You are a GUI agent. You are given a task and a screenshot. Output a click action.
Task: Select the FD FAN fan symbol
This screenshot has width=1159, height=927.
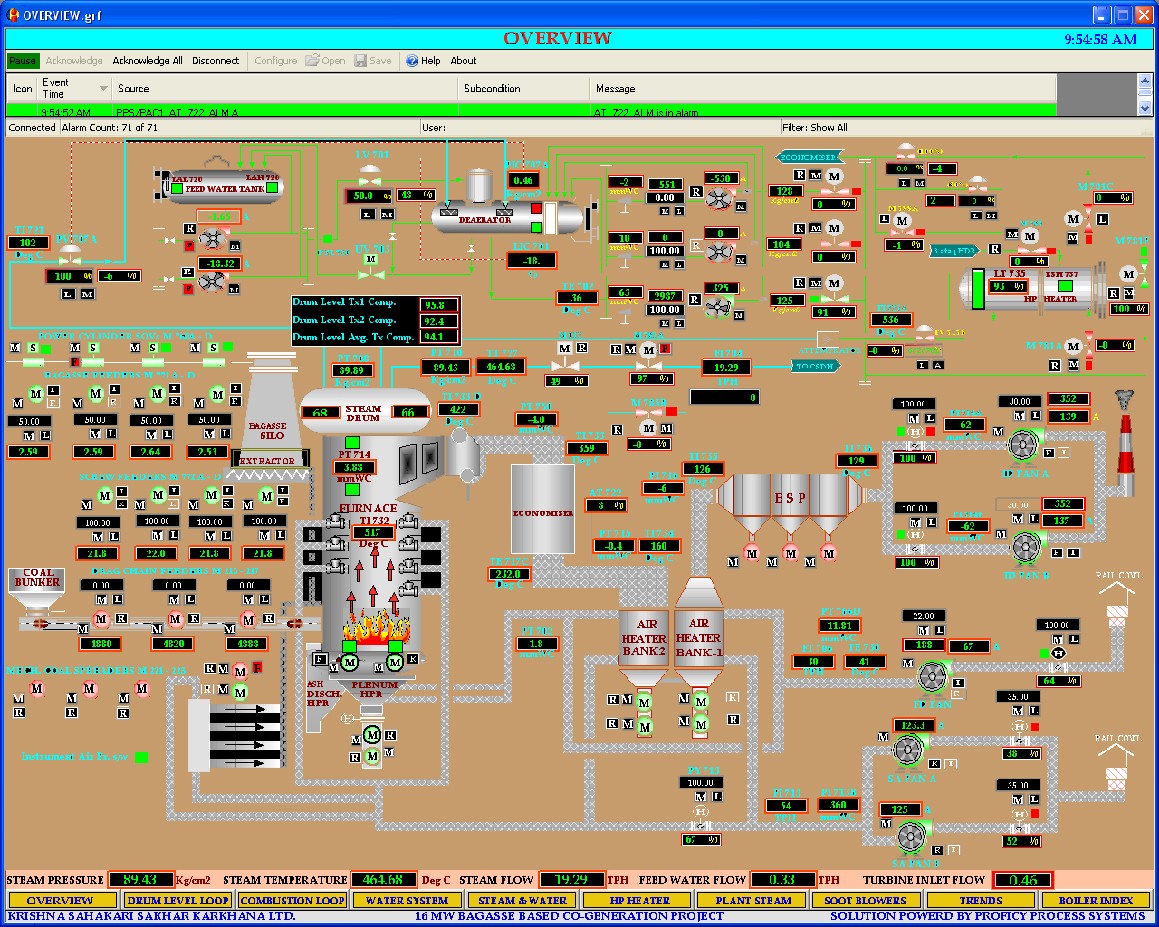[x=932, y=676]
